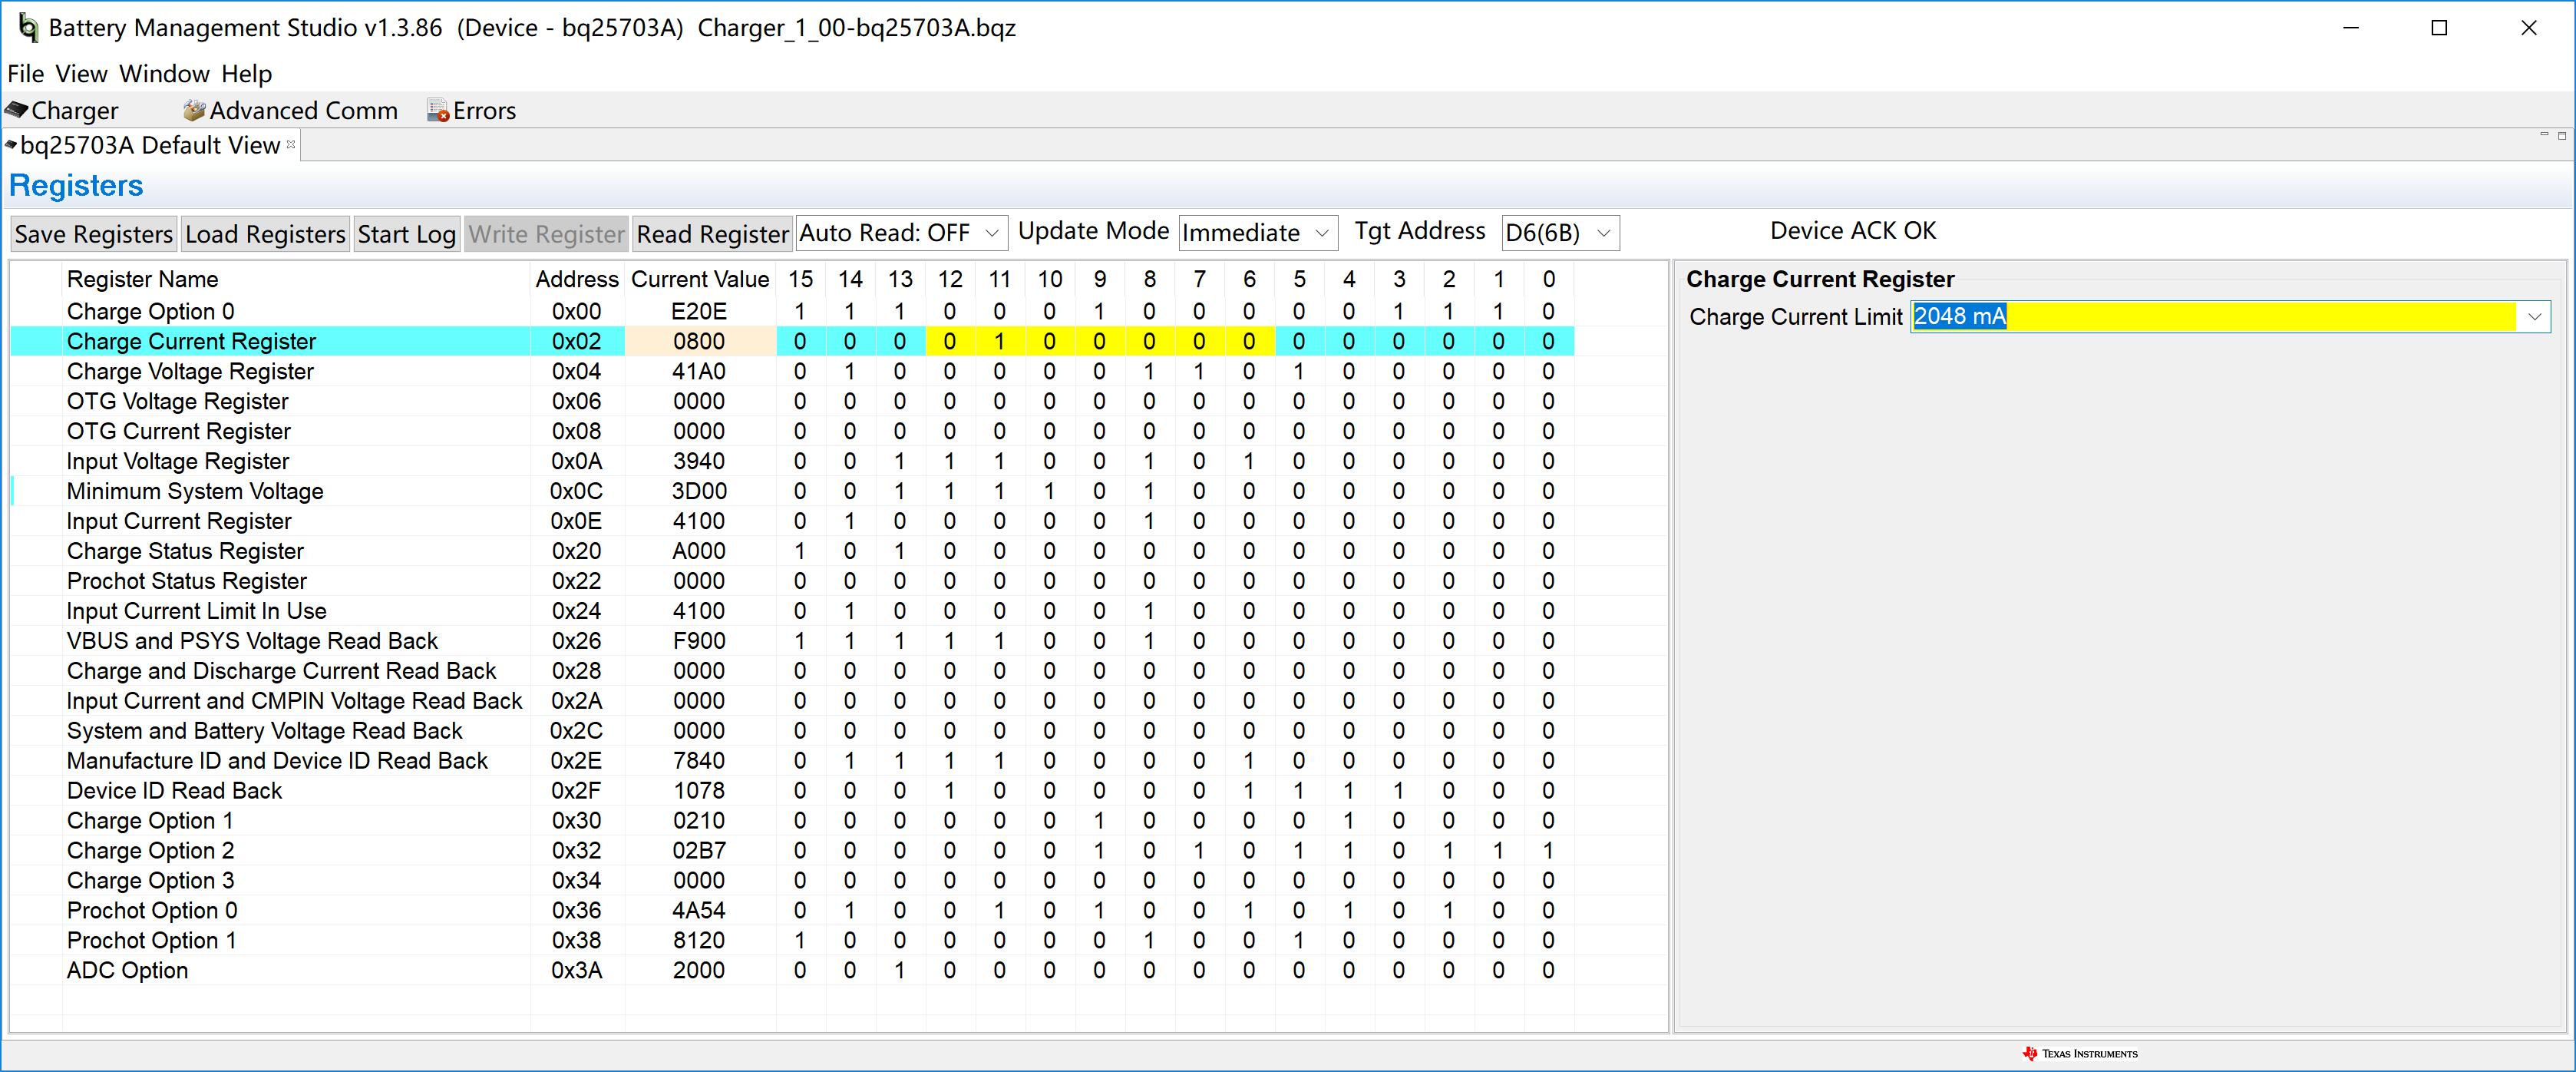
Task: Click the Device ACK OK status
Action: point(1853,231)
